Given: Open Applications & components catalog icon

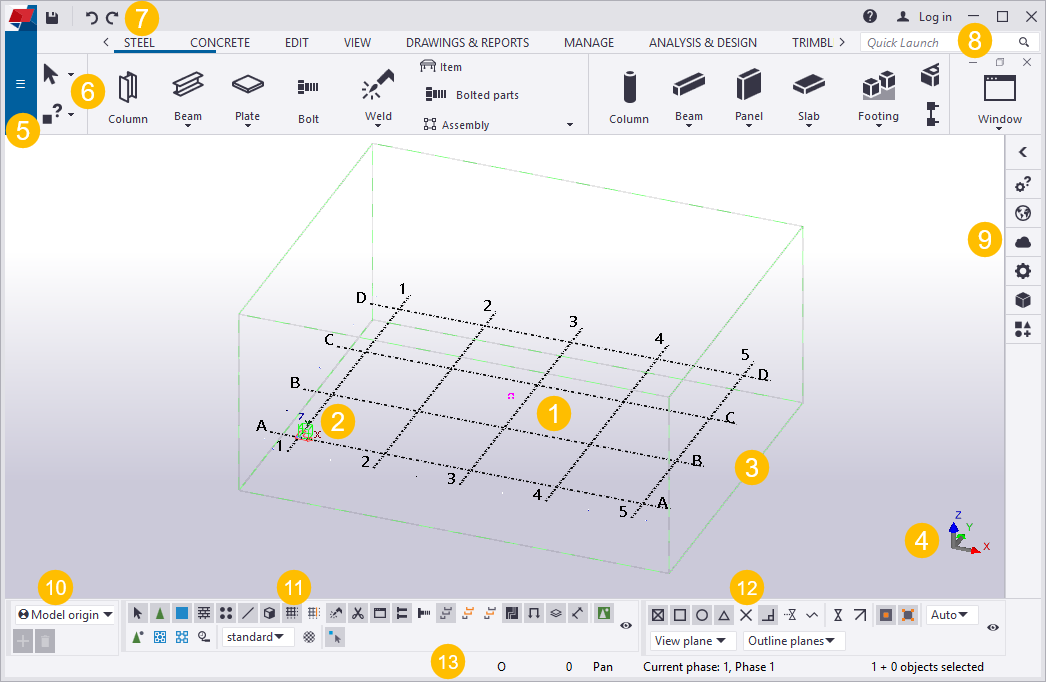Looking at the screenshot, I should [1023, 329].
